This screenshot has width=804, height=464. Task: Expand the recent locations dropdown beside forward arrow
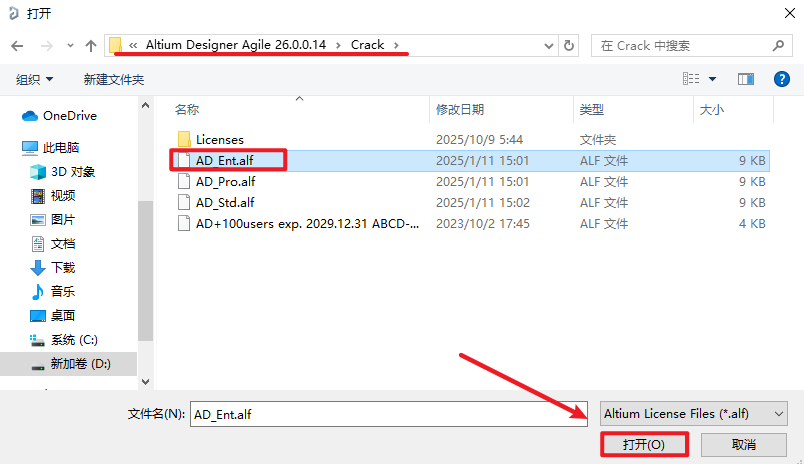click(x=69, y=46)
